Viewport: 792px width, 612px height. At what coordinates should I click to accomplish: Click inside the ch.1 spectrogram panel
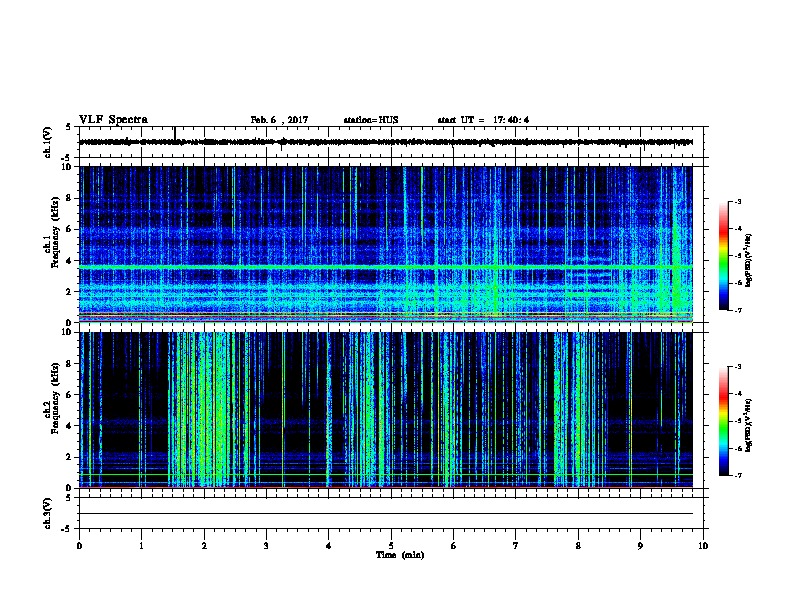(385, 244)
